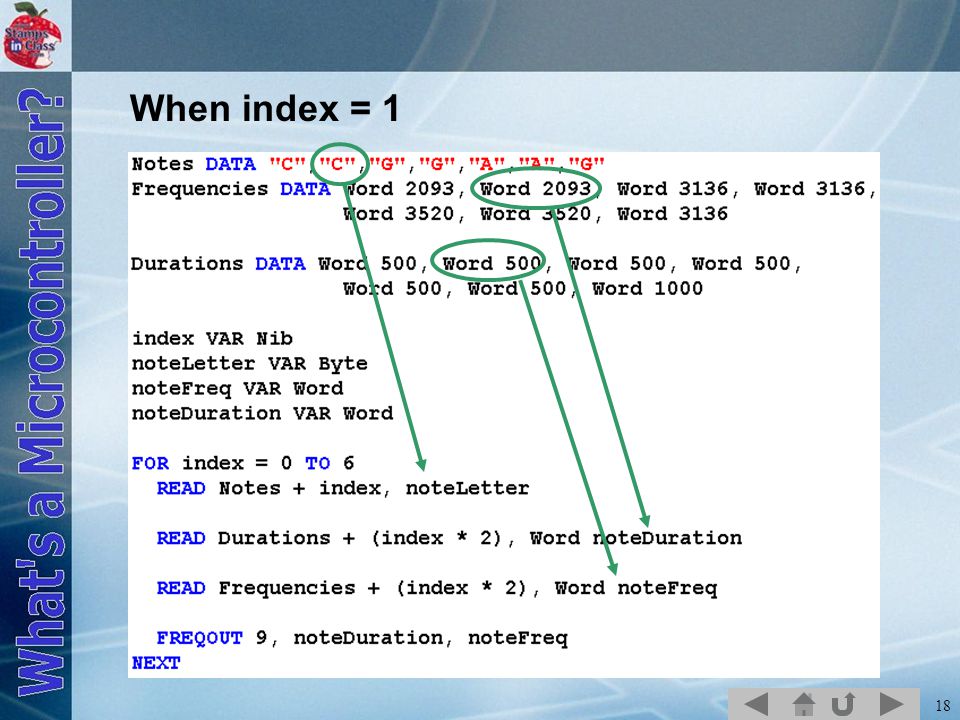The height and width of the screenshot is (720, 960).
Task: Click the FOR keyword in loop header
Action: pos(150,463)
